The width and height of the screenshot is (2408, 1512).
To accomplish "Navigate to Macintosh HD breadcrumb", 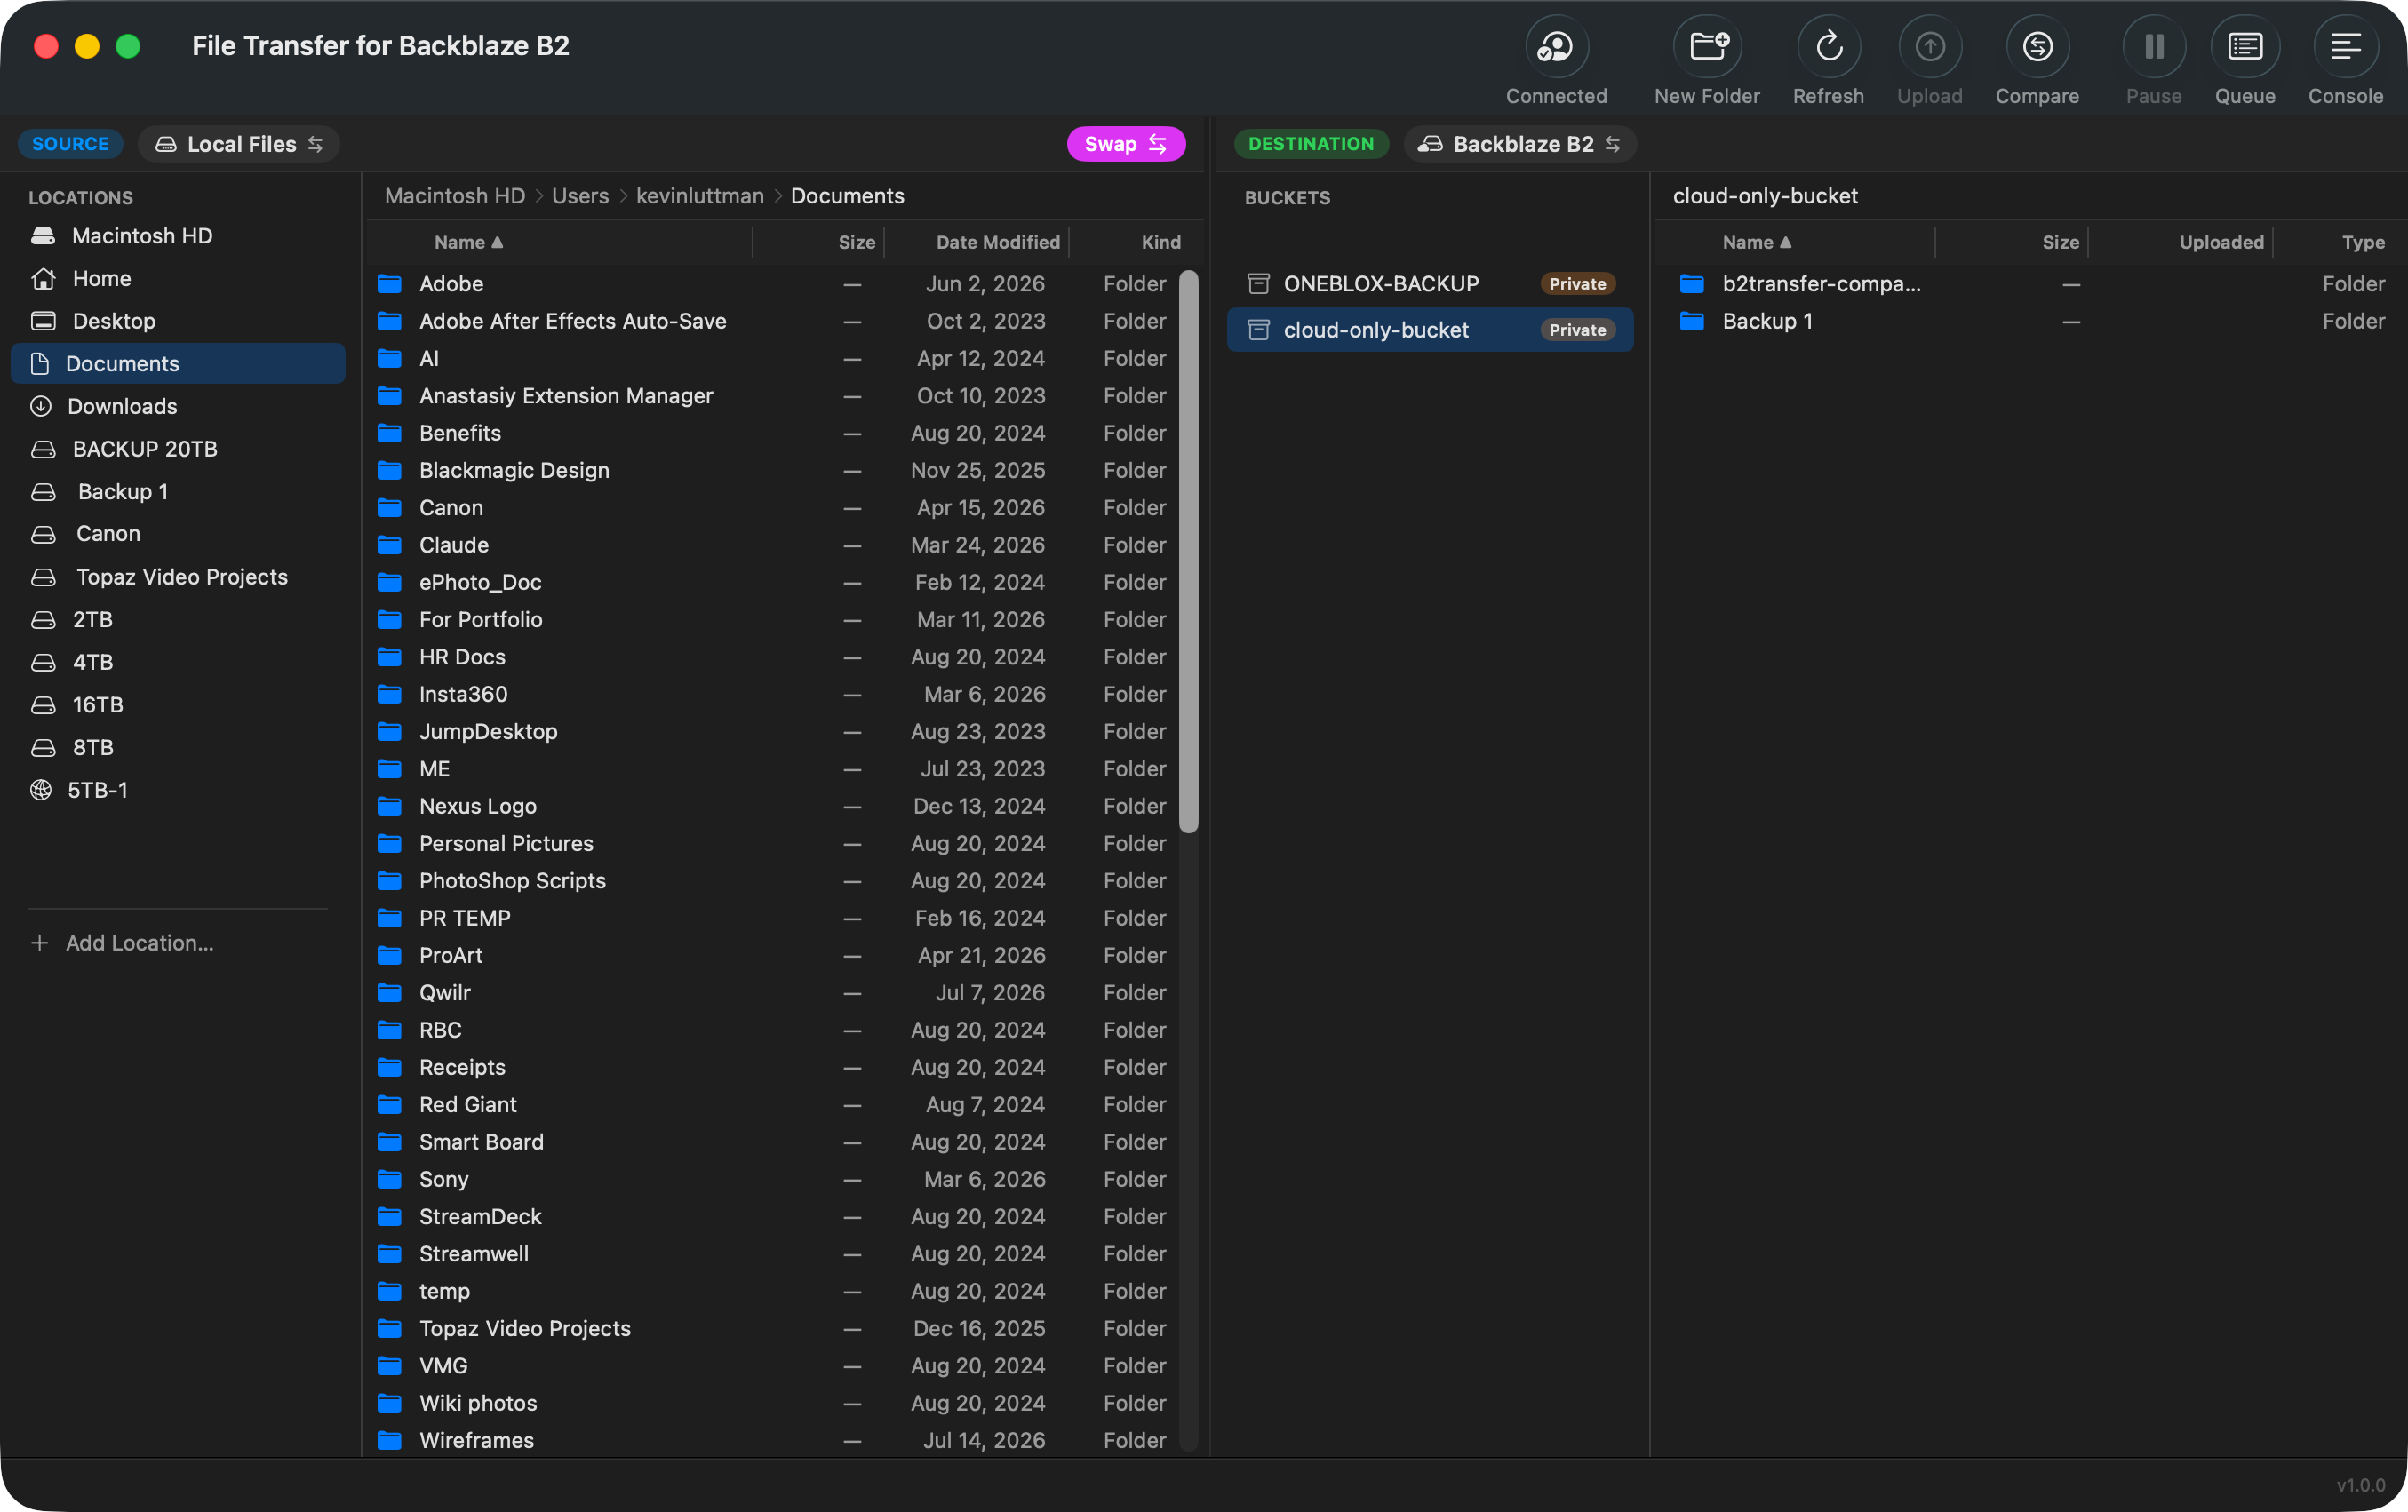I will (455, 196).
